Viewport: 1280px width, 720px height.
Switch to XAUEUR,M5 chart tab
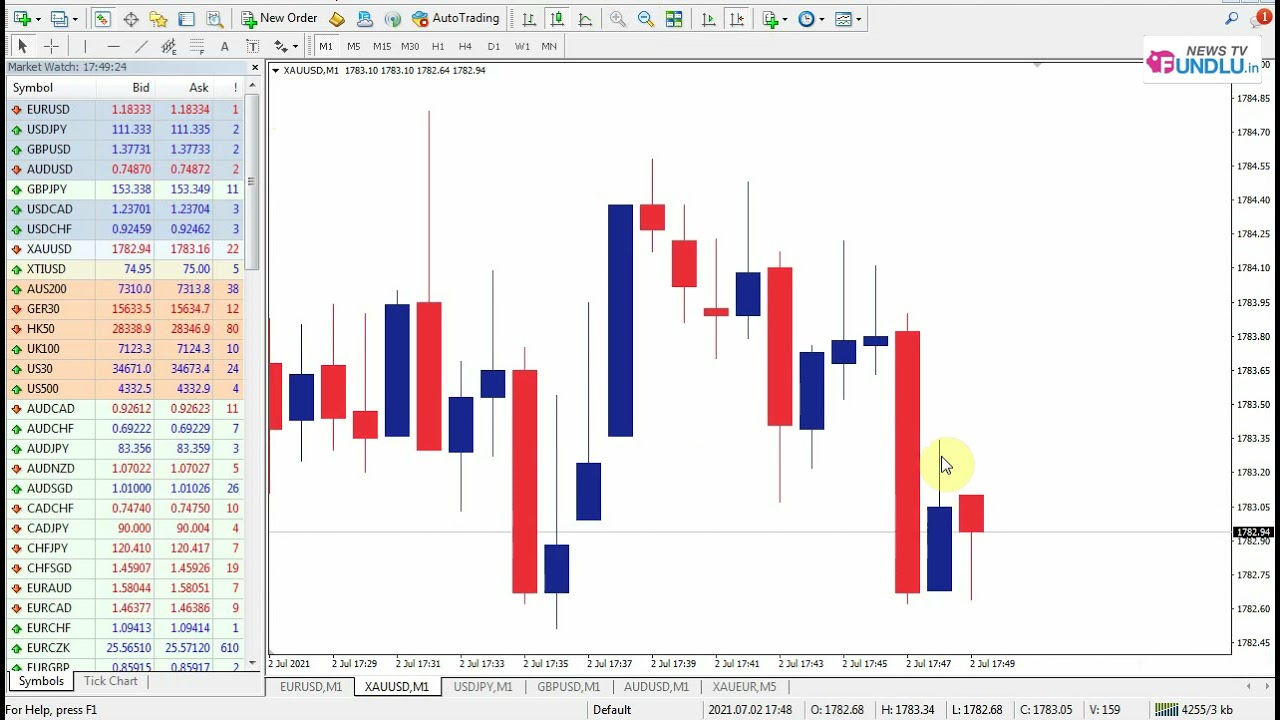click(x=744, y=687)
